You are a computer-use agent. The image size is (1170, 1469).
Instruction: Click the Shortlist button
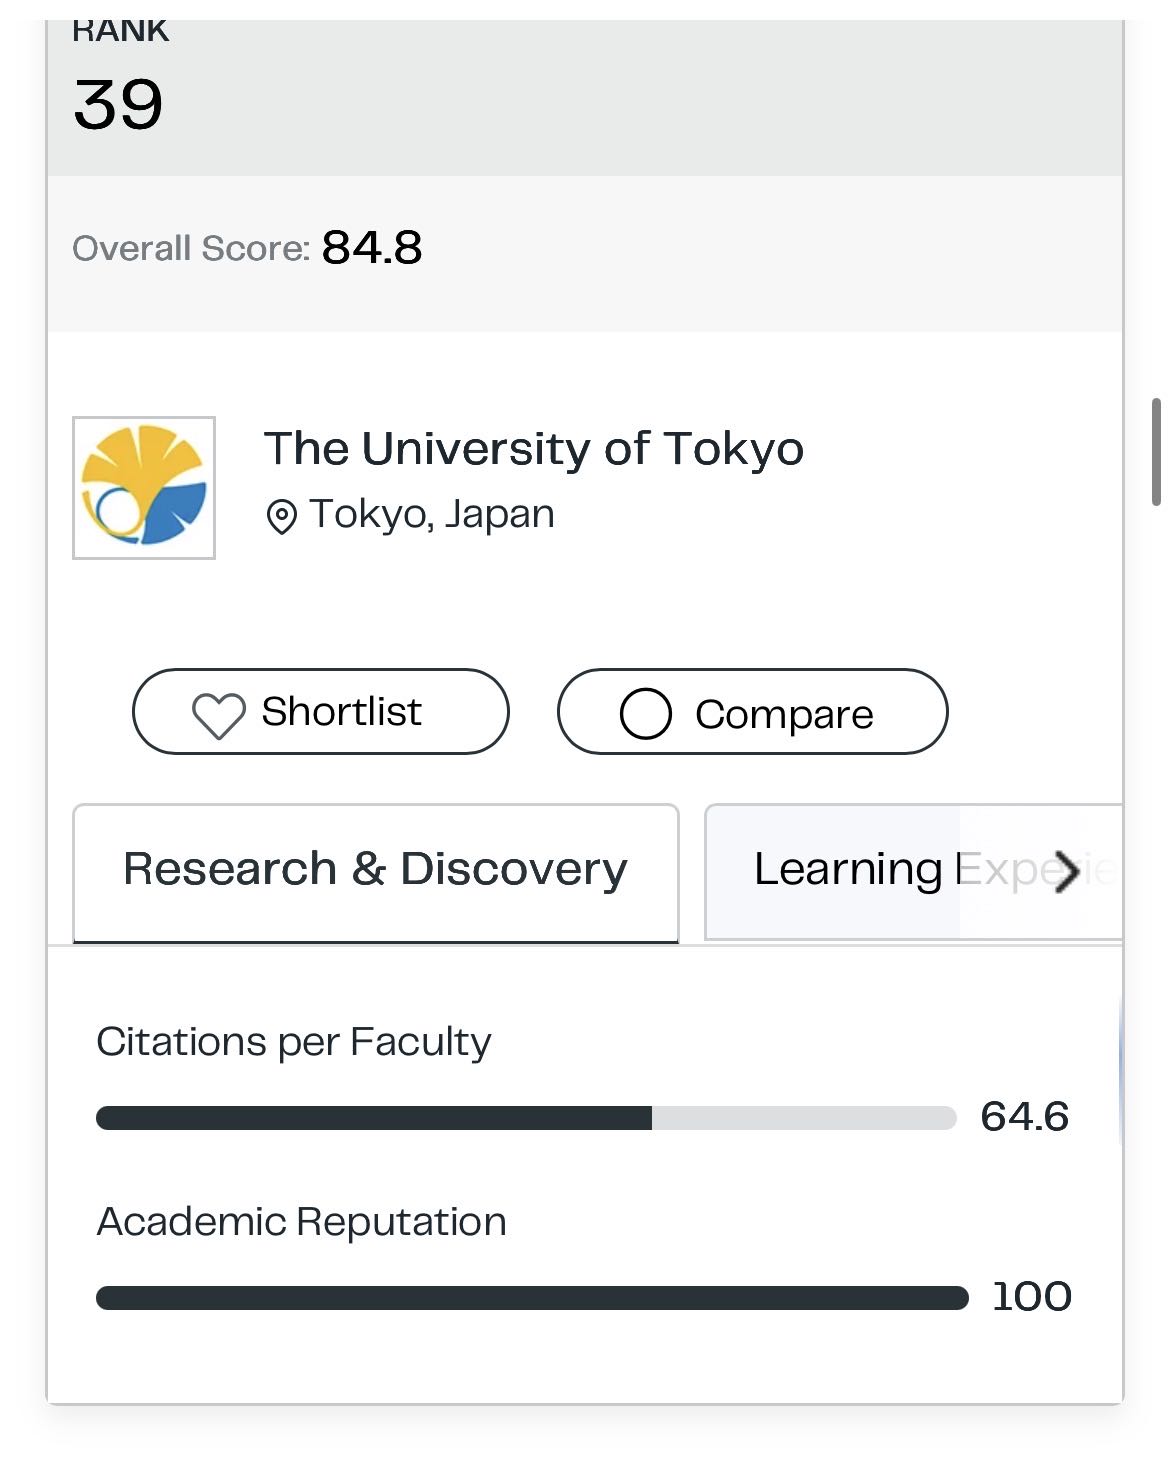(x=321, y=712)
